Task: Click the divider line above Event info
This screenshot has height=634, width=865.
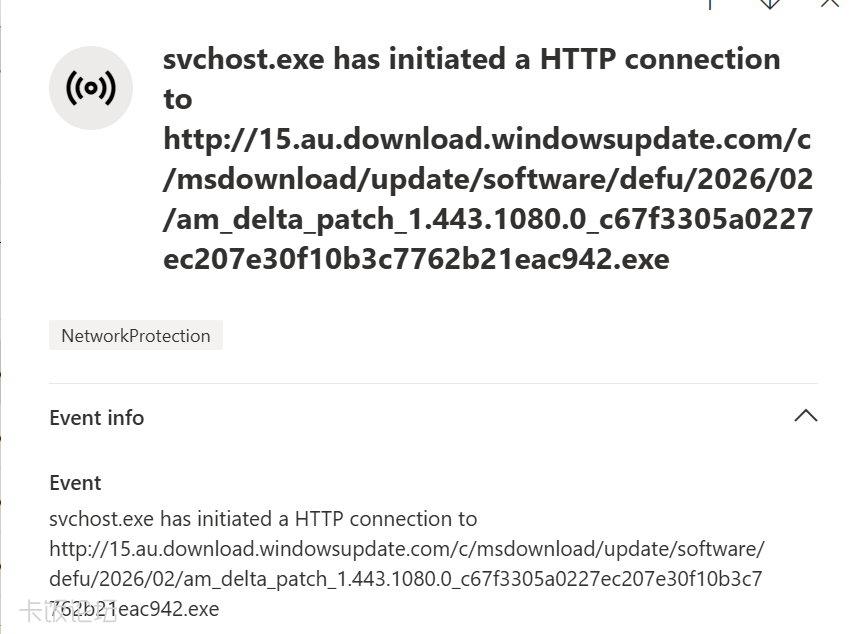Action: [433, 383]
